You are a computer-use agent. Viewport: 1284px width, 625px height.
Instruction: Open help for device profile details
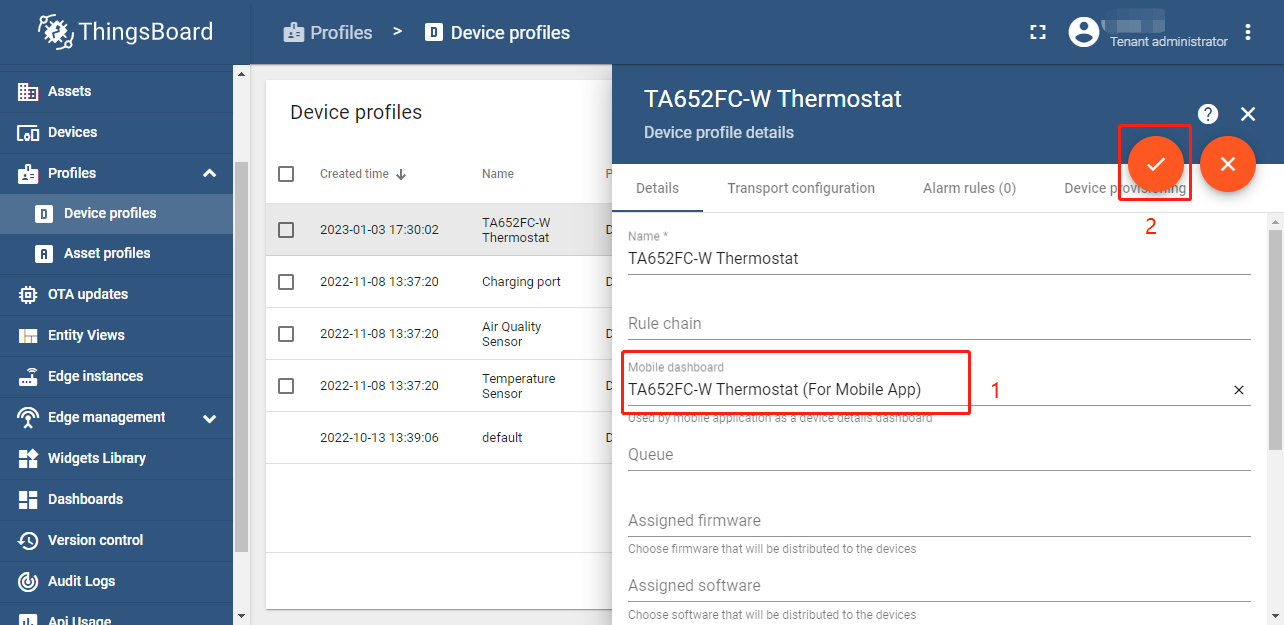[1208, 114]
